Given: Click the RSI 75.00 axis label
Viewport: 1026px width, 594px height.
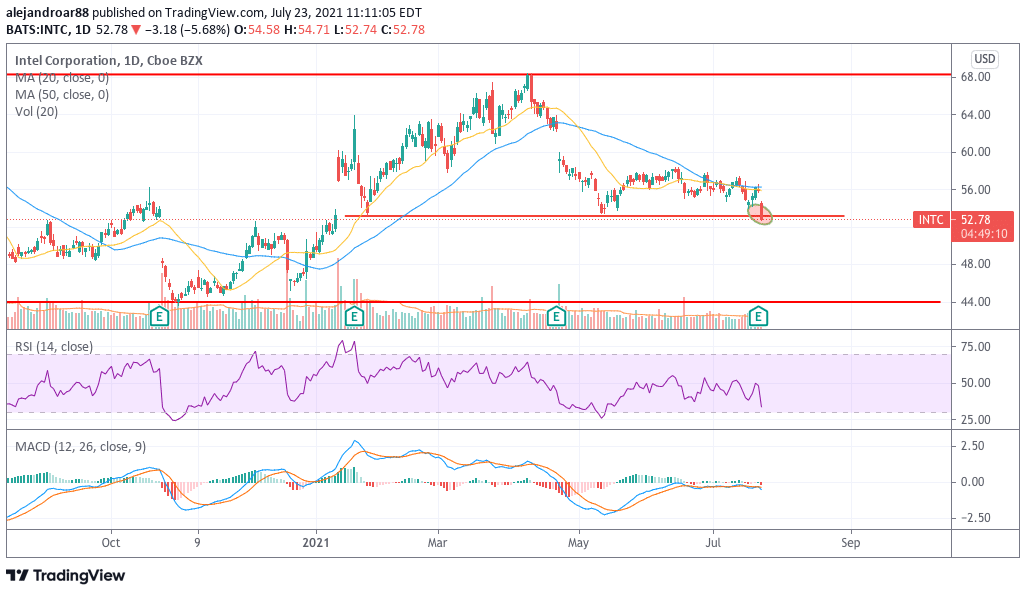Looking at the screenshot, I should pos(975,347).
